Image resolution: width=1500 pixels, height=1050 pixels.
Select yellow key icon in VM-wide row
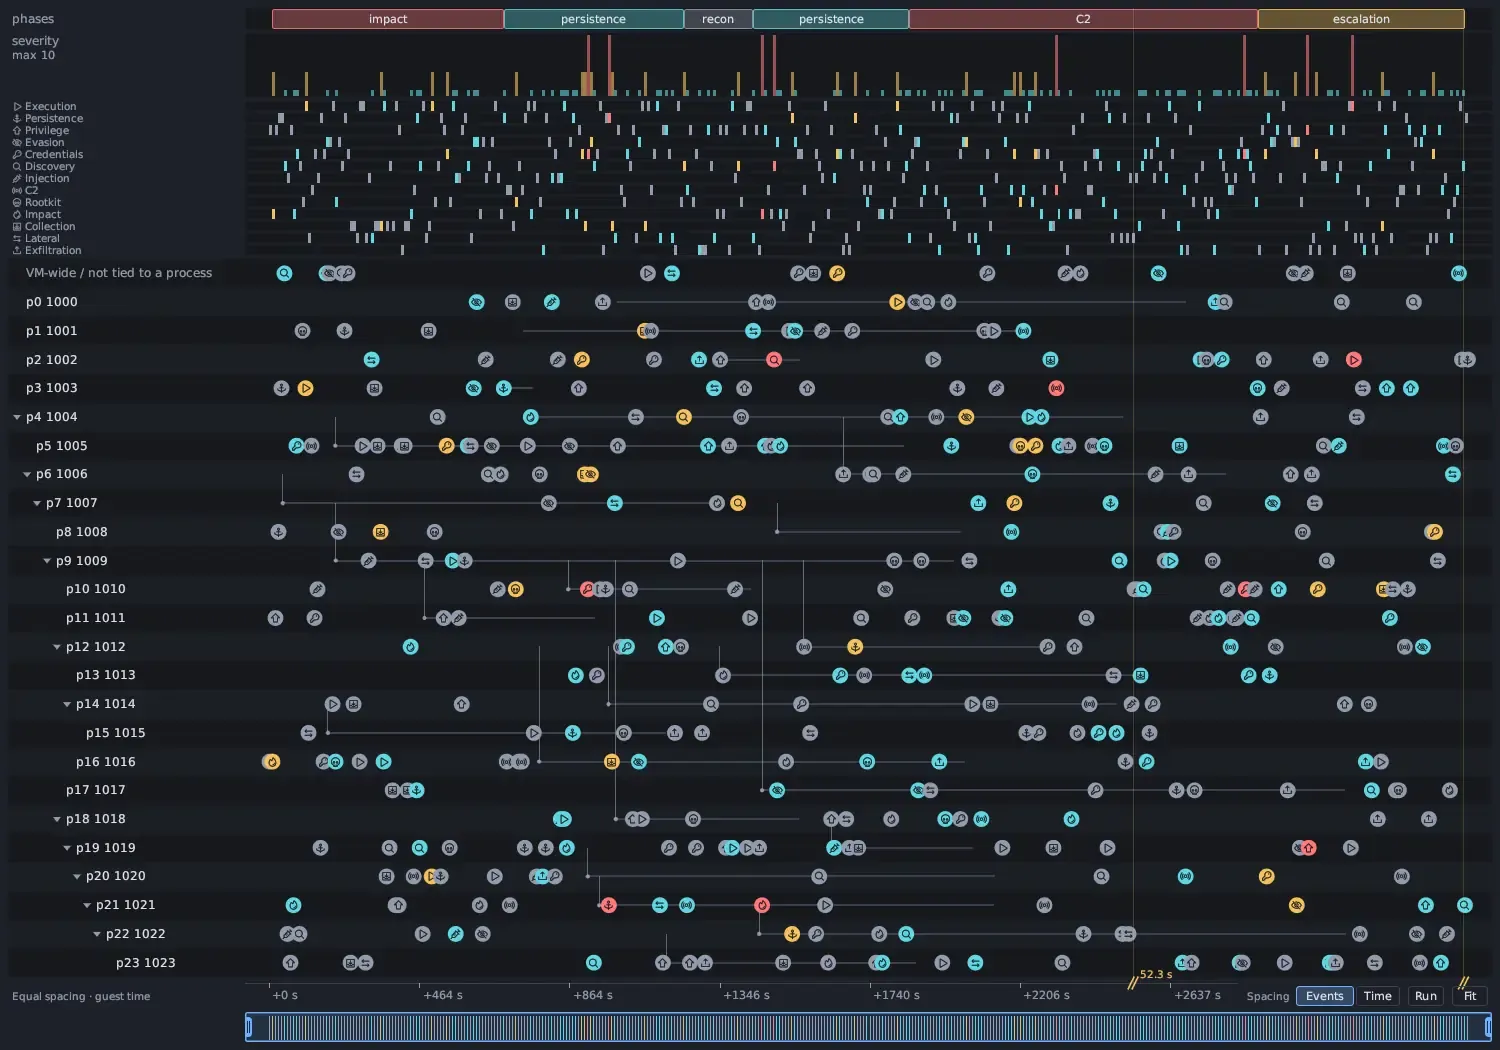tap(837, 273)
